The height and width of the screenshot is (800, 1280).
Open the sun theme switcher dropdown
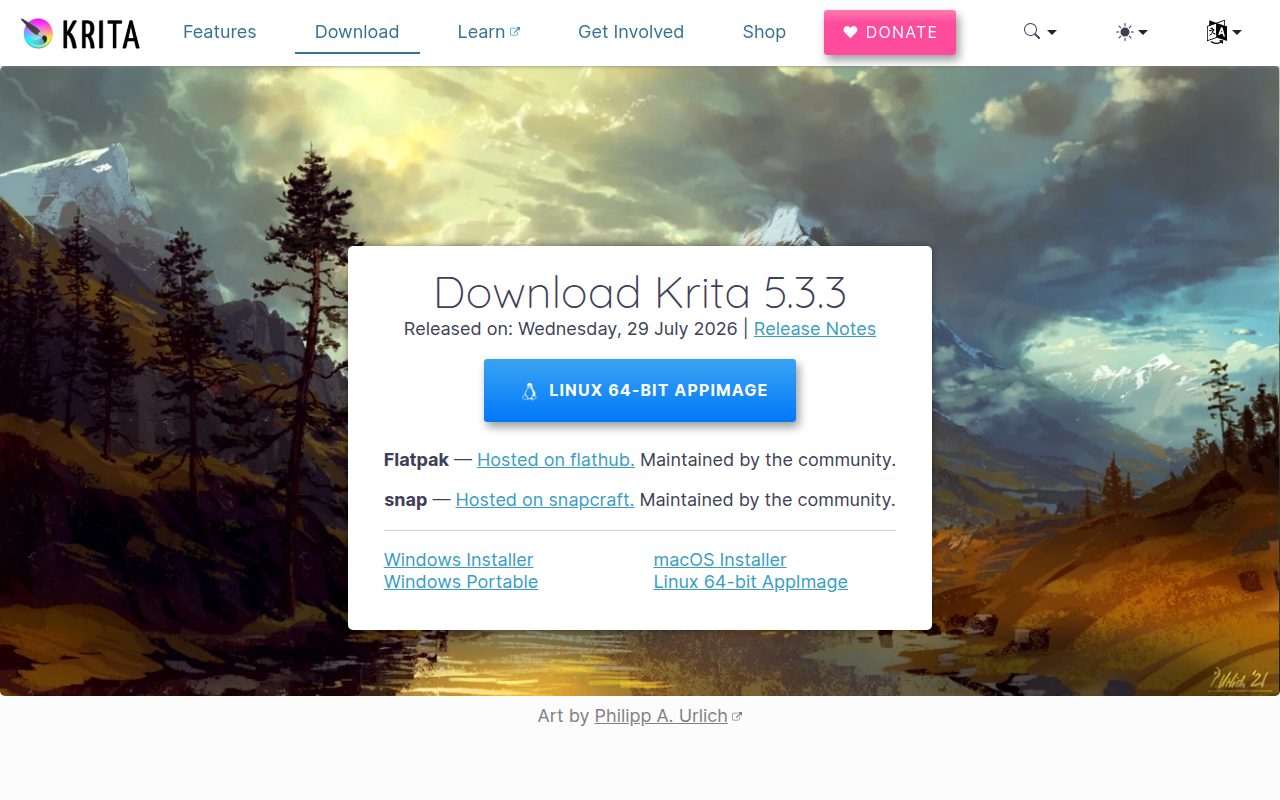point(1131,32)
